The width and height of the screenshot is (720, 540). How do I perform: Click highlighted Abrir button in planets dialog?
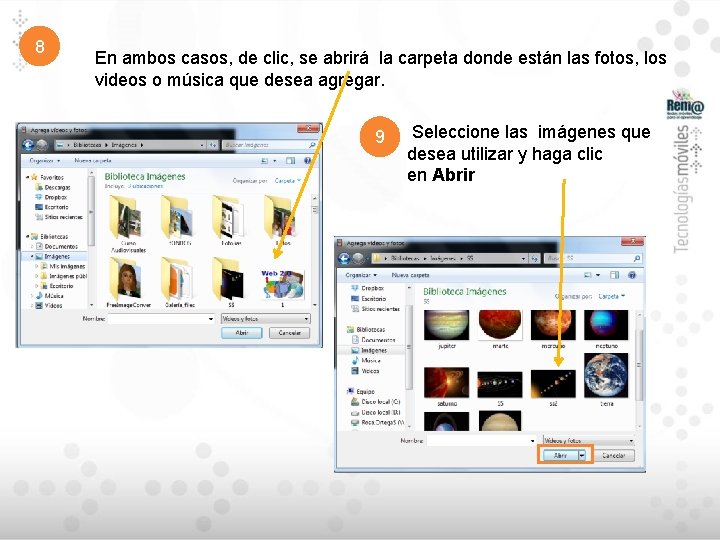[x=560, y=455]
